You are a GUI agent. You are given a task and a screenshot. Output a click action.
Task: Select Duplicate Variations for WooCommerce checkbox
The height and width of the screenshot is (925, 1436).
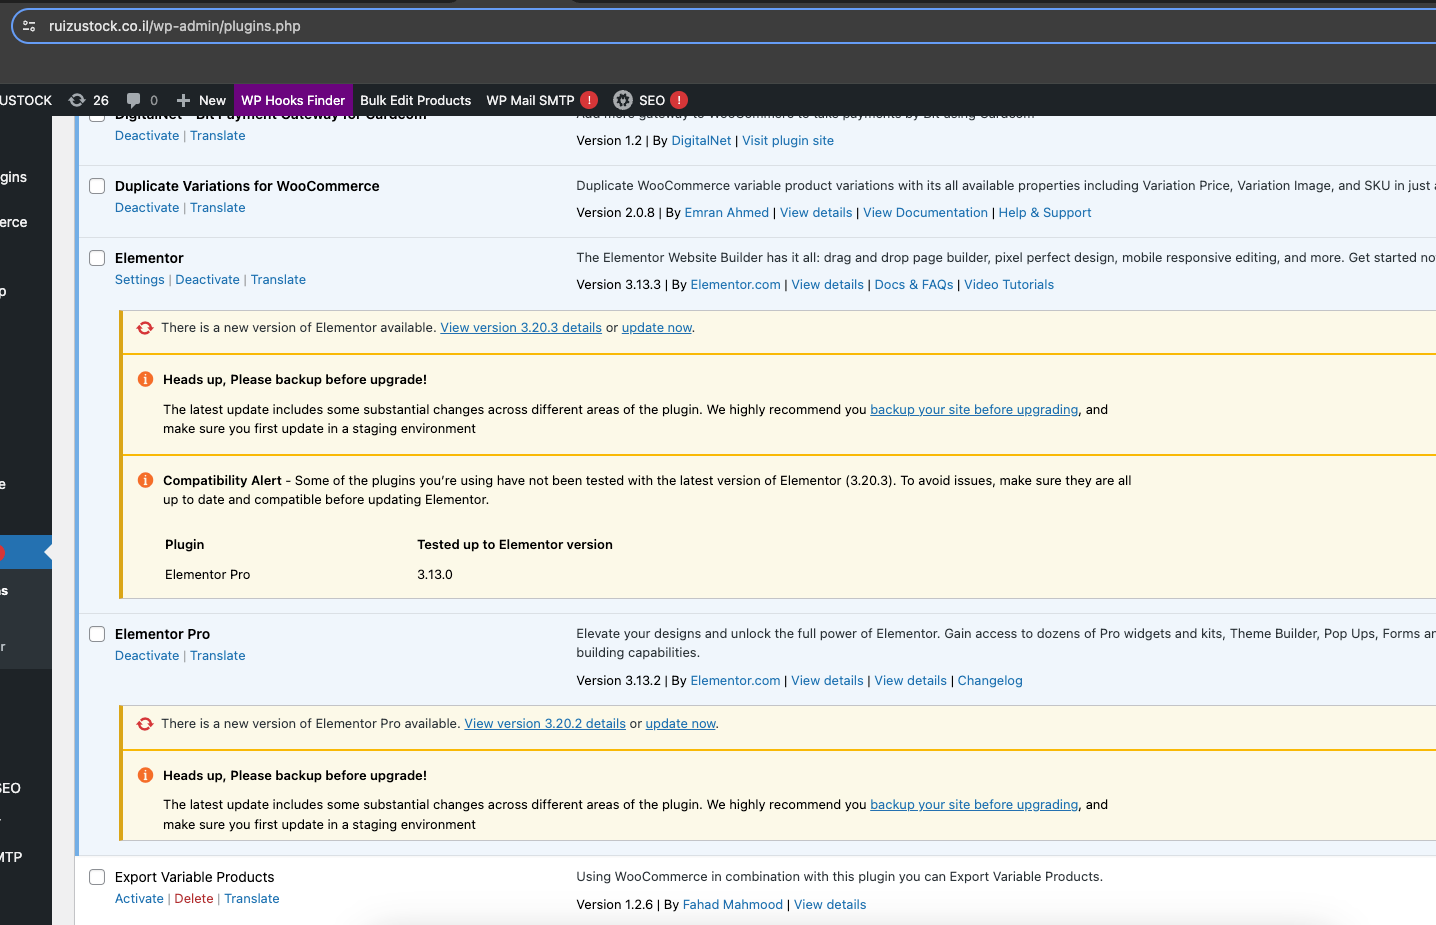point(97,186)
